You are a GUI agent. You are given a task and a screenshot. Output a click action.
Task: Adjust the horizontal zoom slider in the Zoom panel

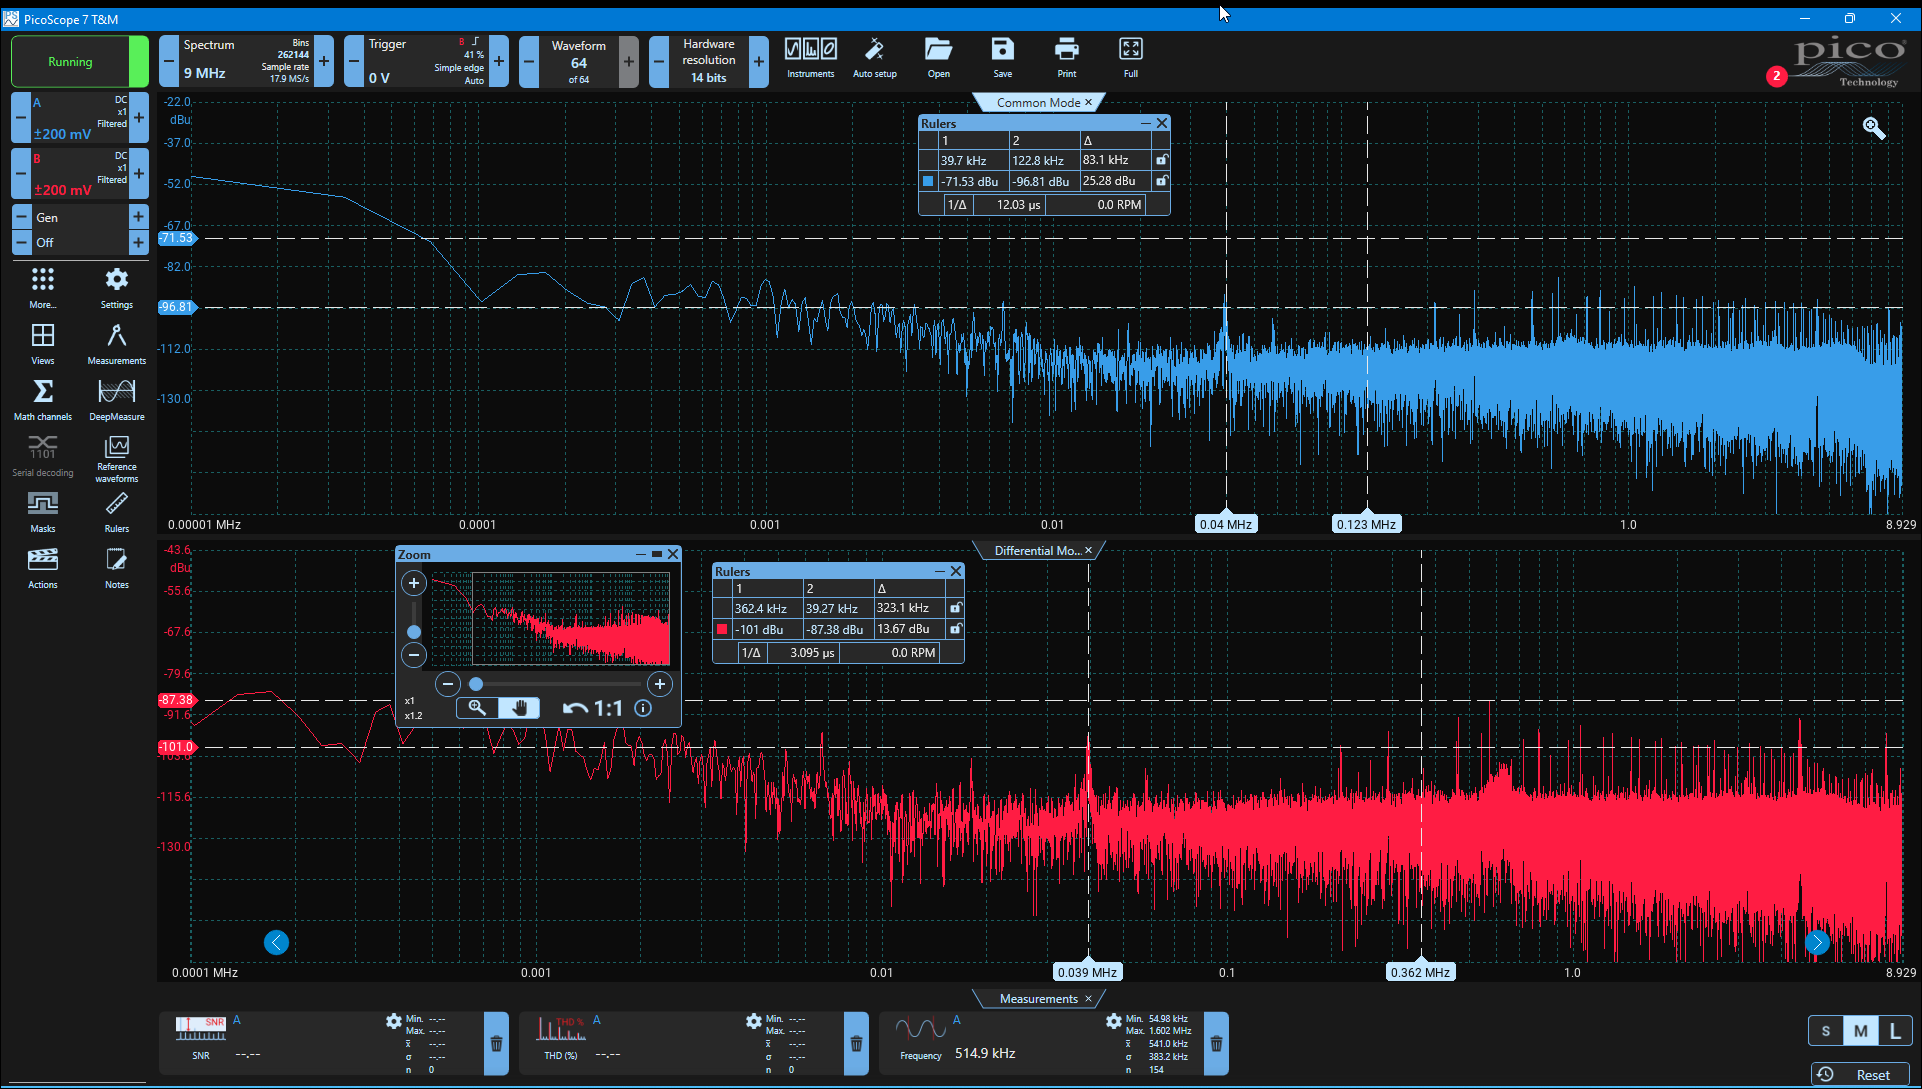coord(476,684)
